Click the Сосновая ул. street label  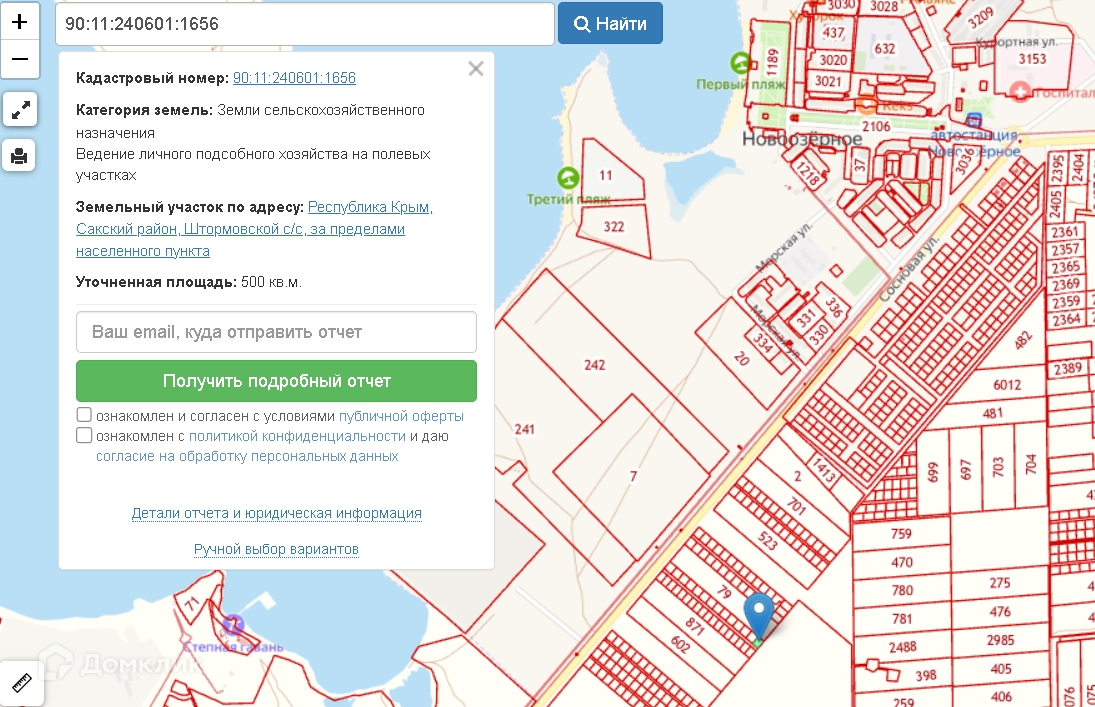coord(908,269)
